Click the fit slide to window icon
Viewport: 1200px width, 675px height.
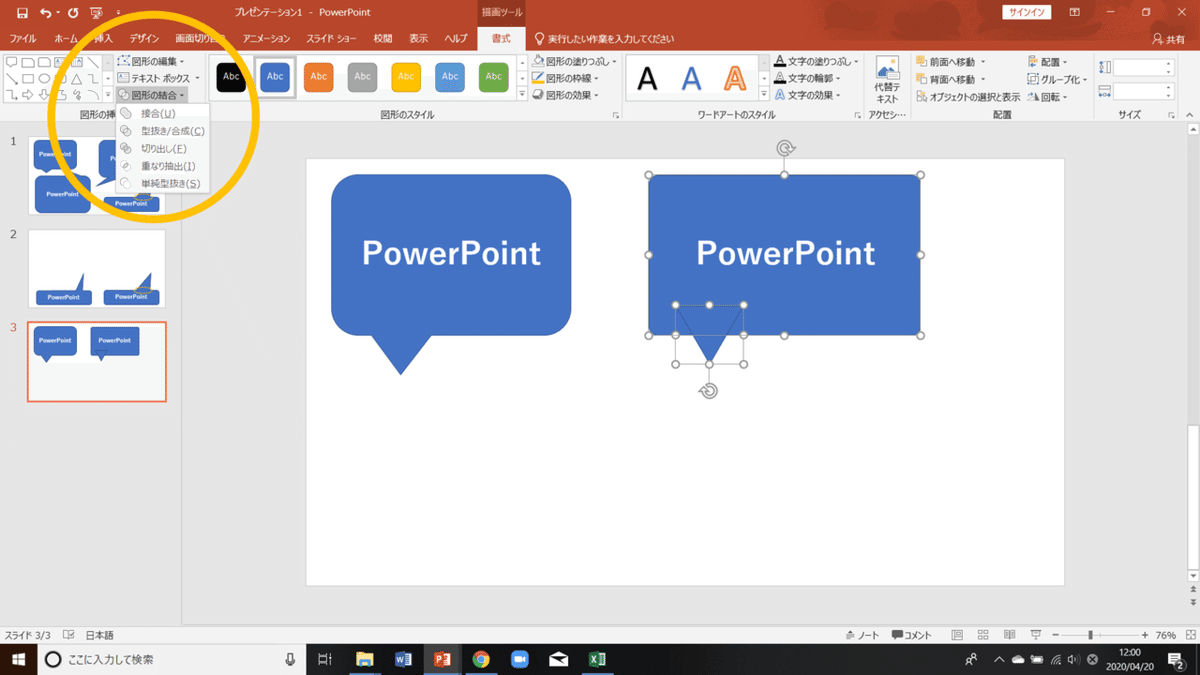[x=1189, y=635]
